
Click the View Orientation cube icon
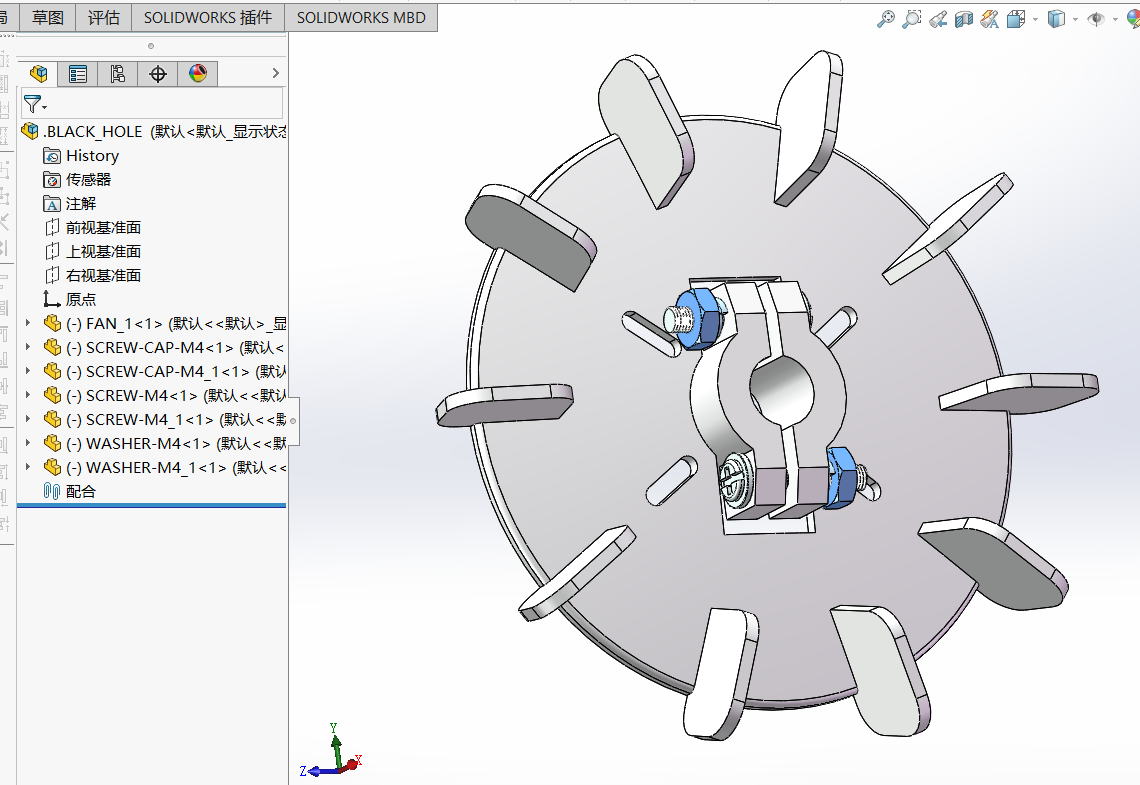point(1016,19)
